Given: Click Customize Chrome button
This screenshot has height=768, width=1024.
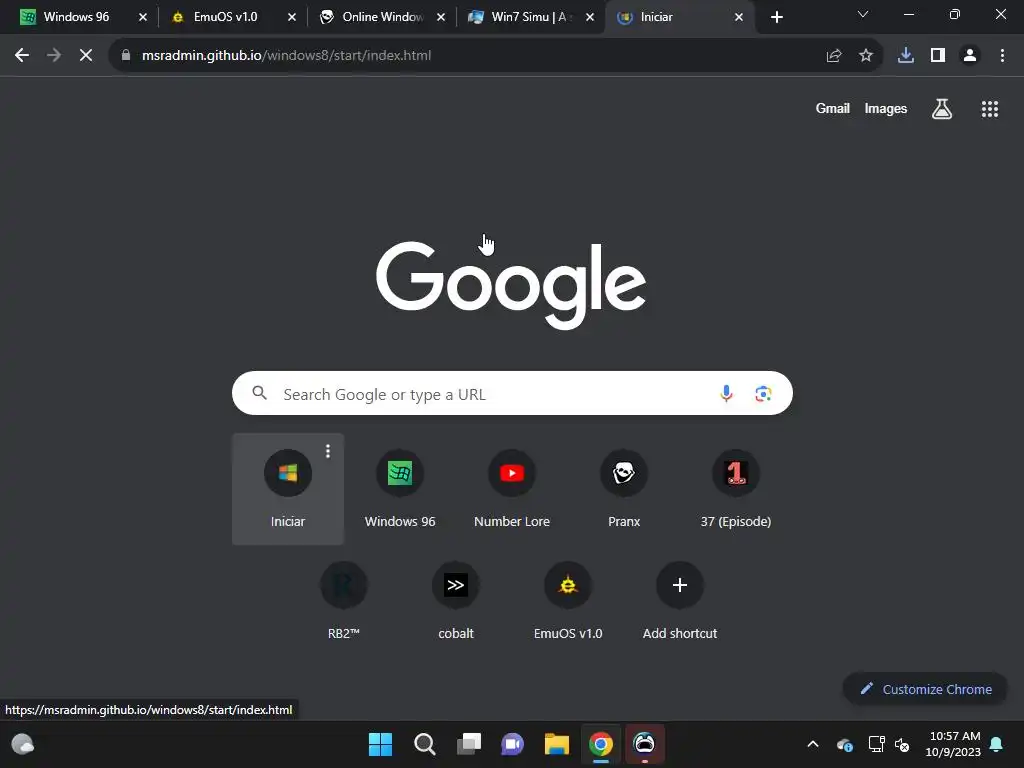Looking at the screenshot, I should tap(925, 689).
